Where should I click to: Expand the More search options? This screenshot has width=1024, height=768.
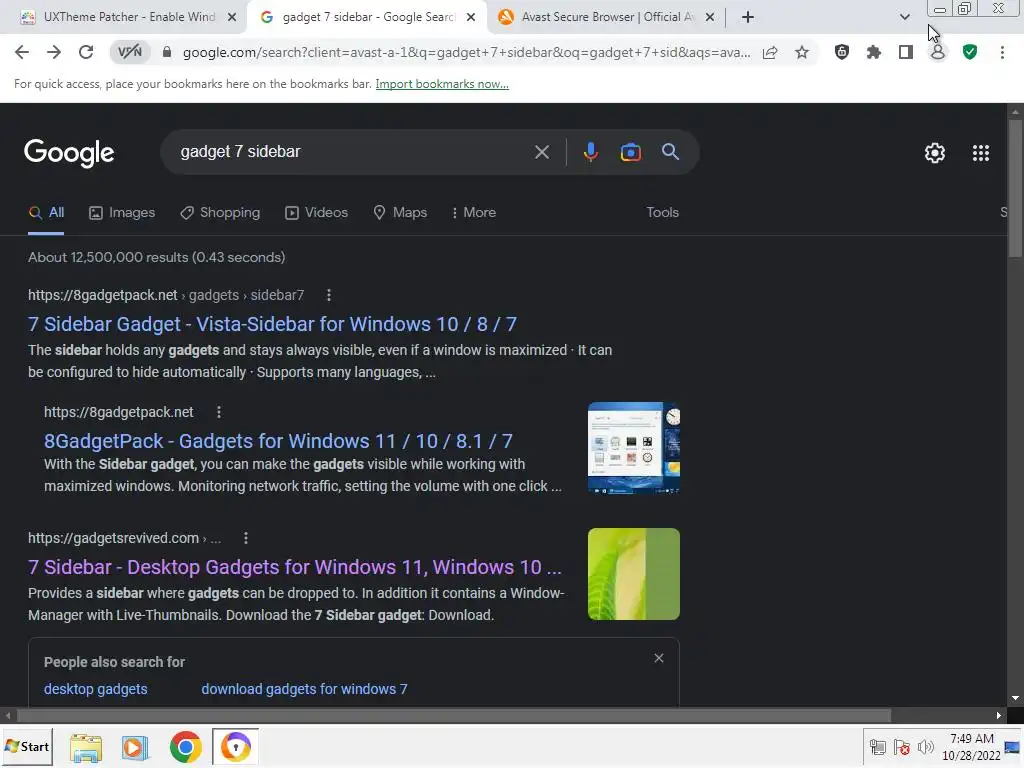[473, 213]
